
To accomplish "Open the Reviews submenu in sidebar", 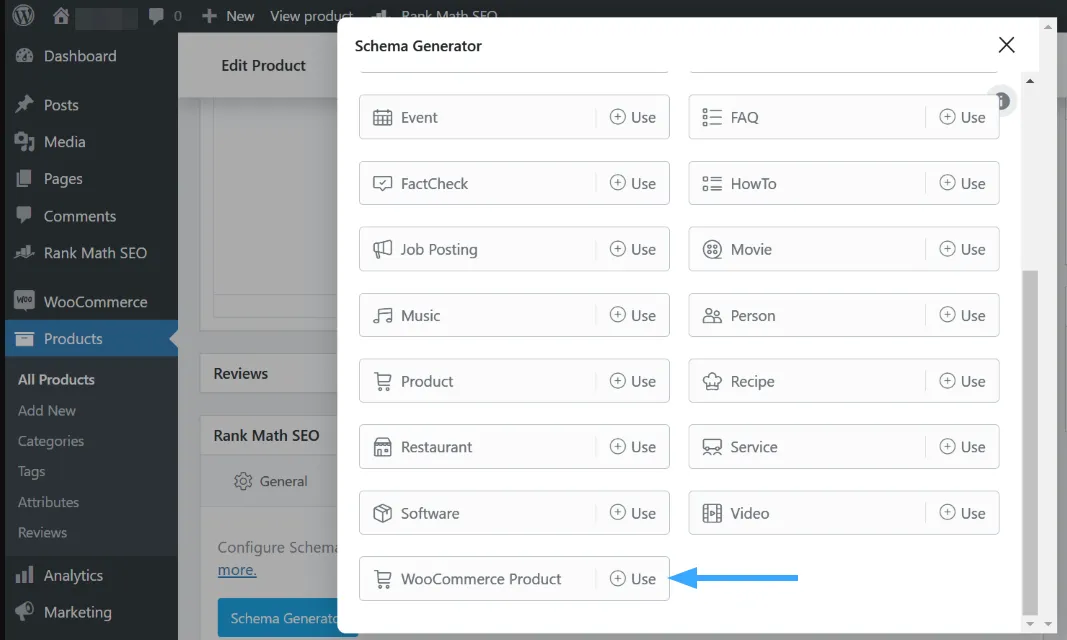I will pyautogui.click(x=42, y=533).
